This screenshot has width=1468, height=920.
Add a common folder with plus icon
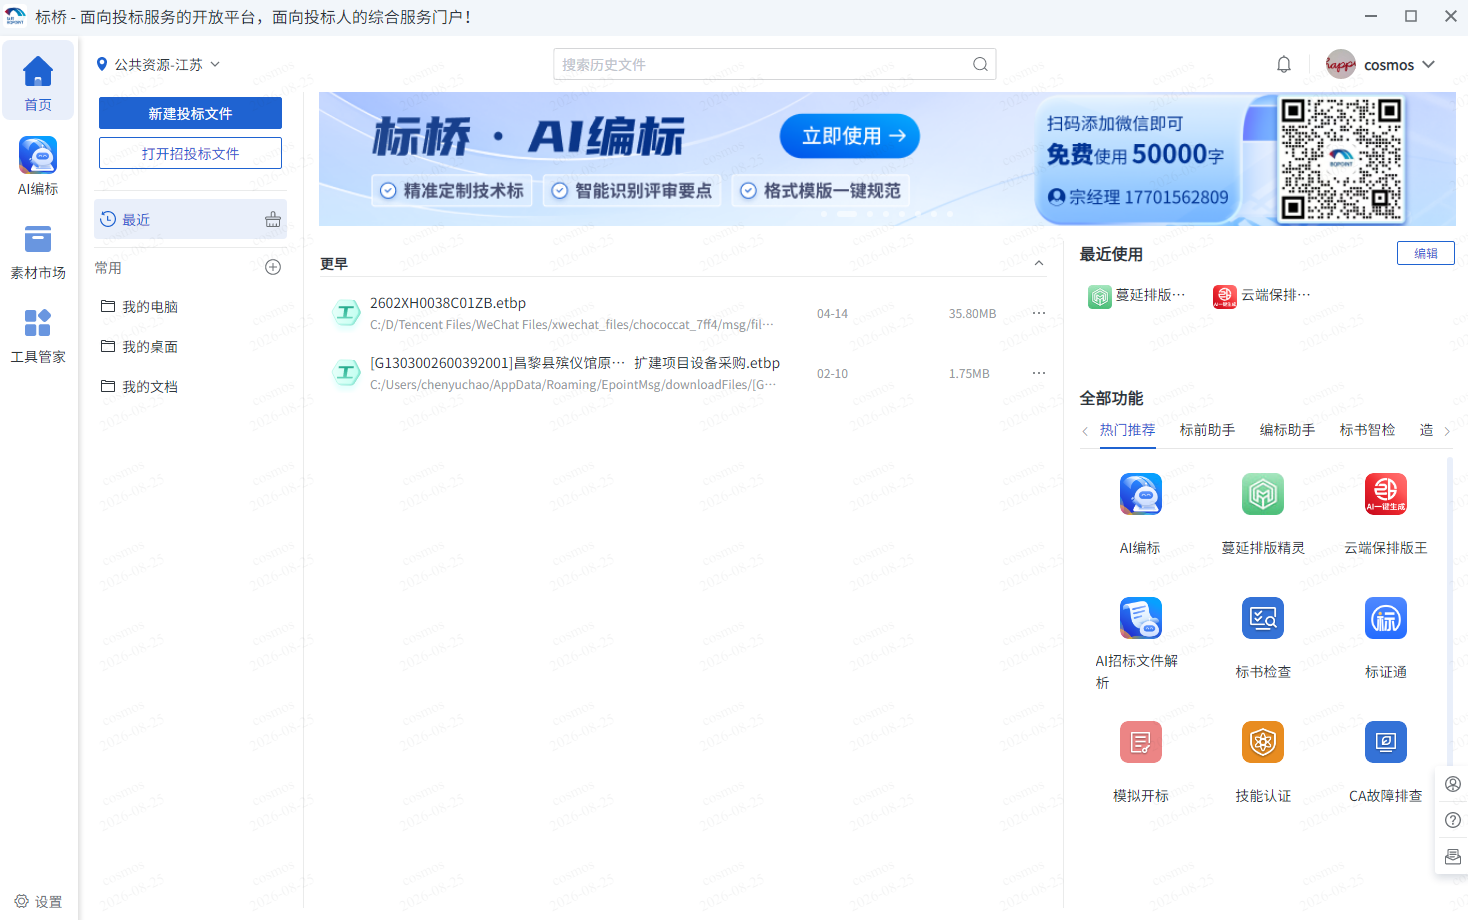(x=273, y=267)
